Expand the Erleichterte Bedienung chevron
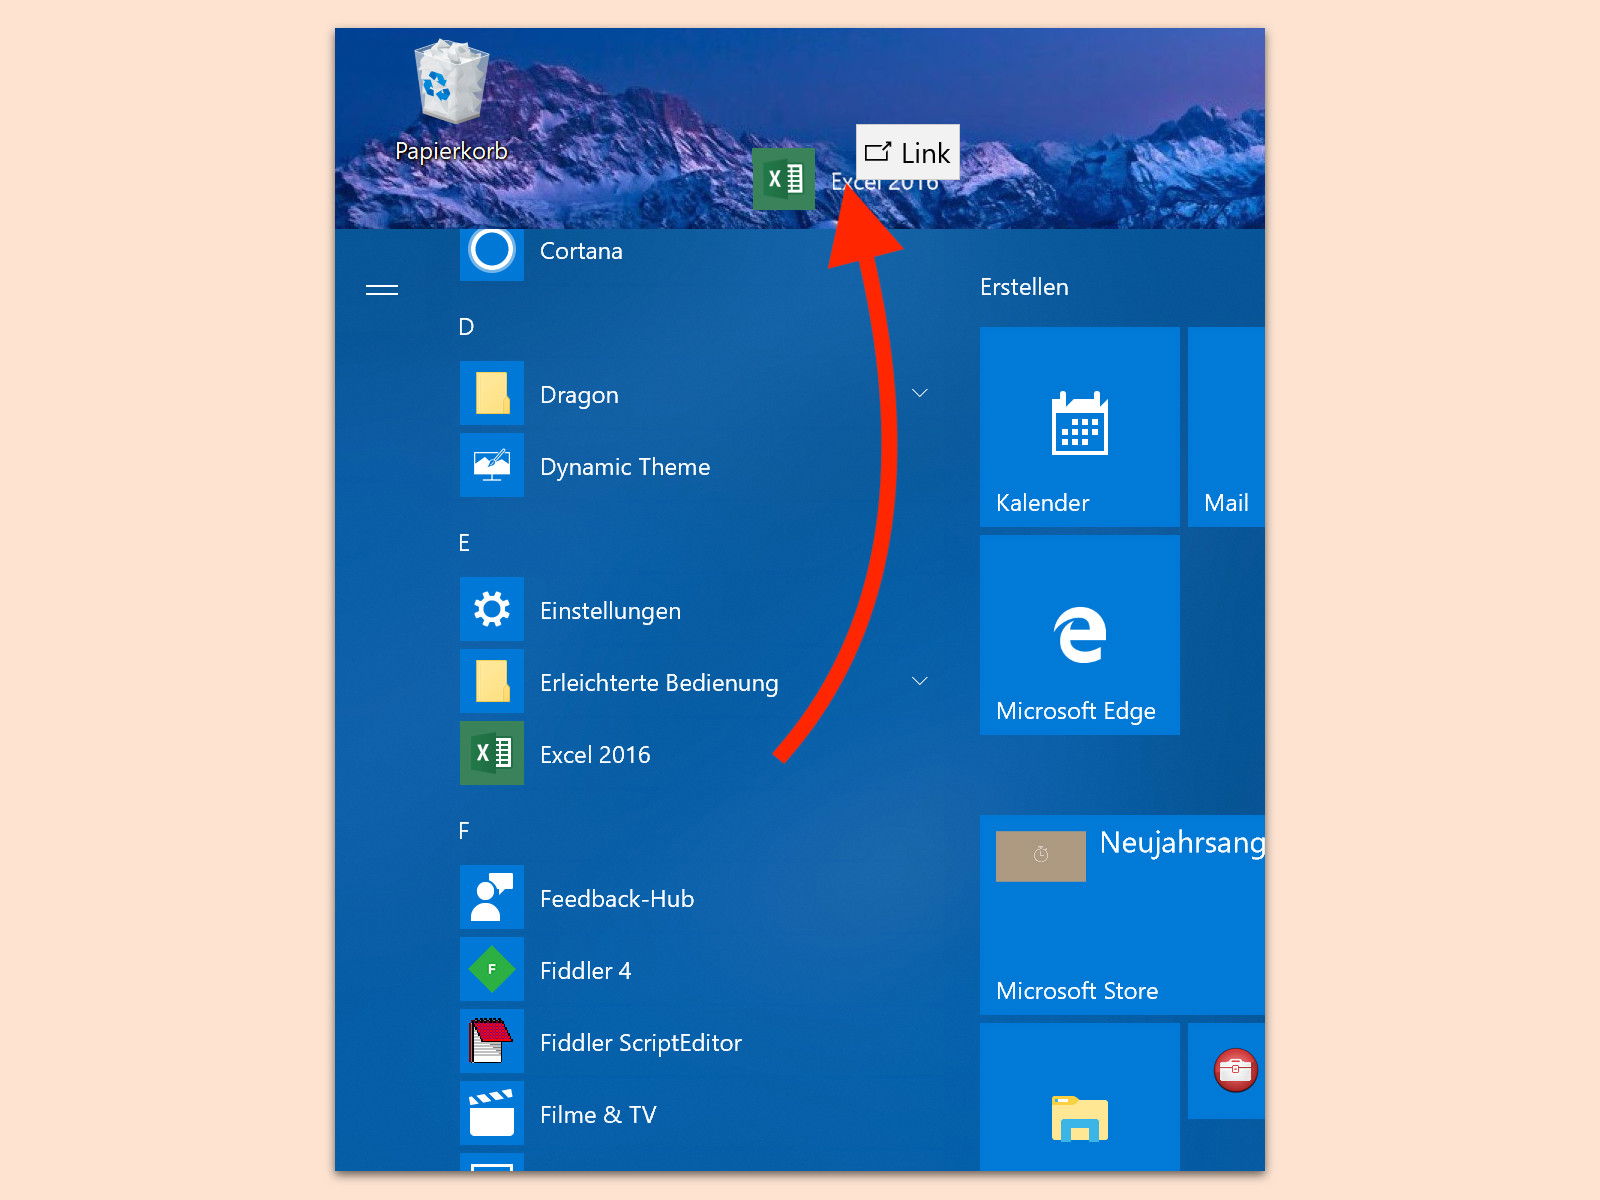The image size is (1600, 1200). 920,681
